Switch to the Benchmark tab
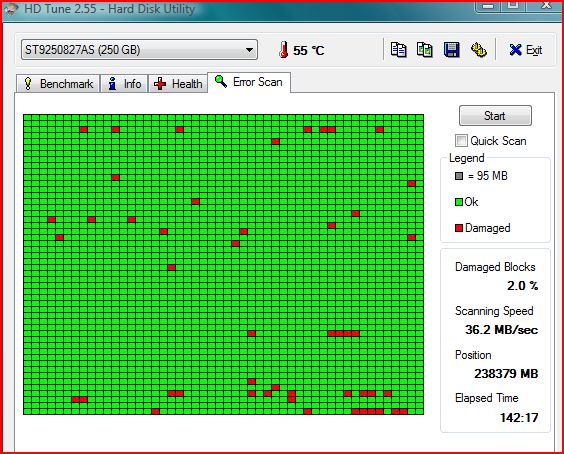The image size is (564, 454). pos(58,83)
